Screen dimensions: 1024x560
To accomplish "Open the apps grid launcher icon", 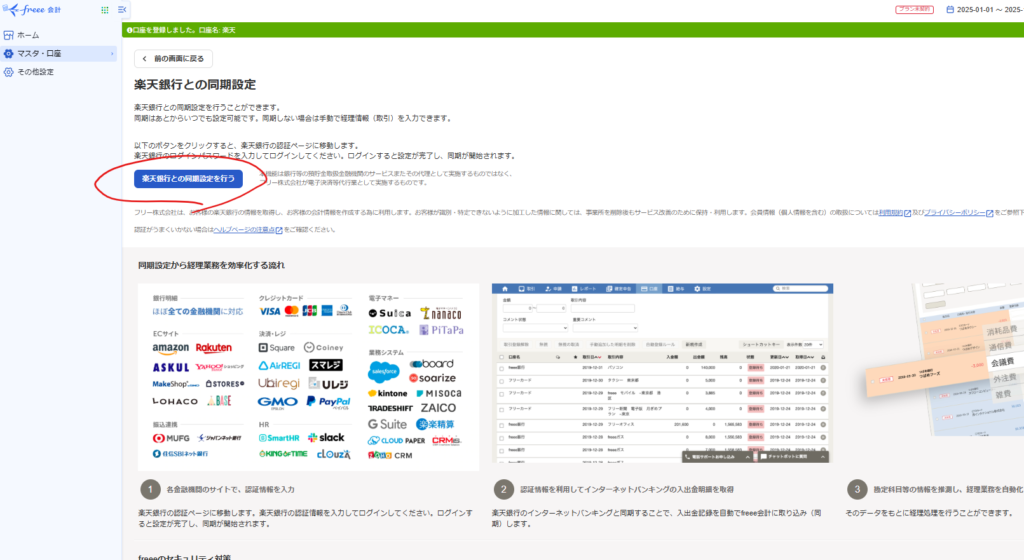I will pyautogui.click(x=104, y=10).
